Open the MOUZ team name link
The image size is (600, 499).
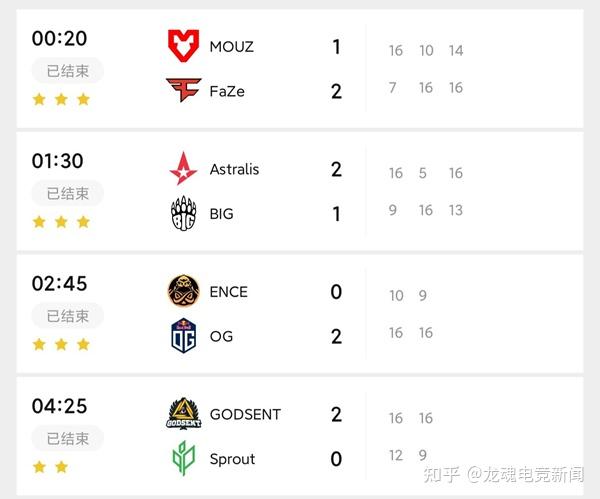pyautogui.click(x=232, y=47)
